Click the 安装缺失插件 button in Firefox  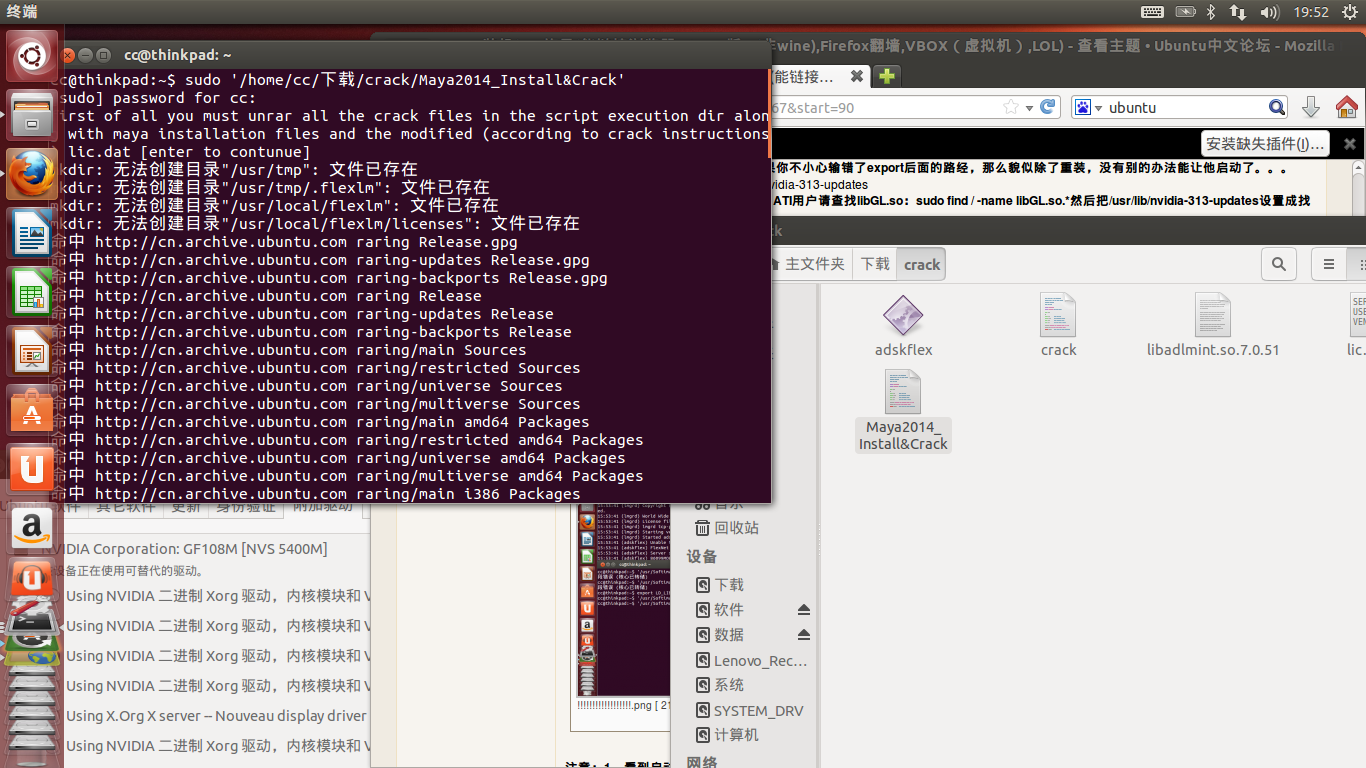pos(1266,144)
